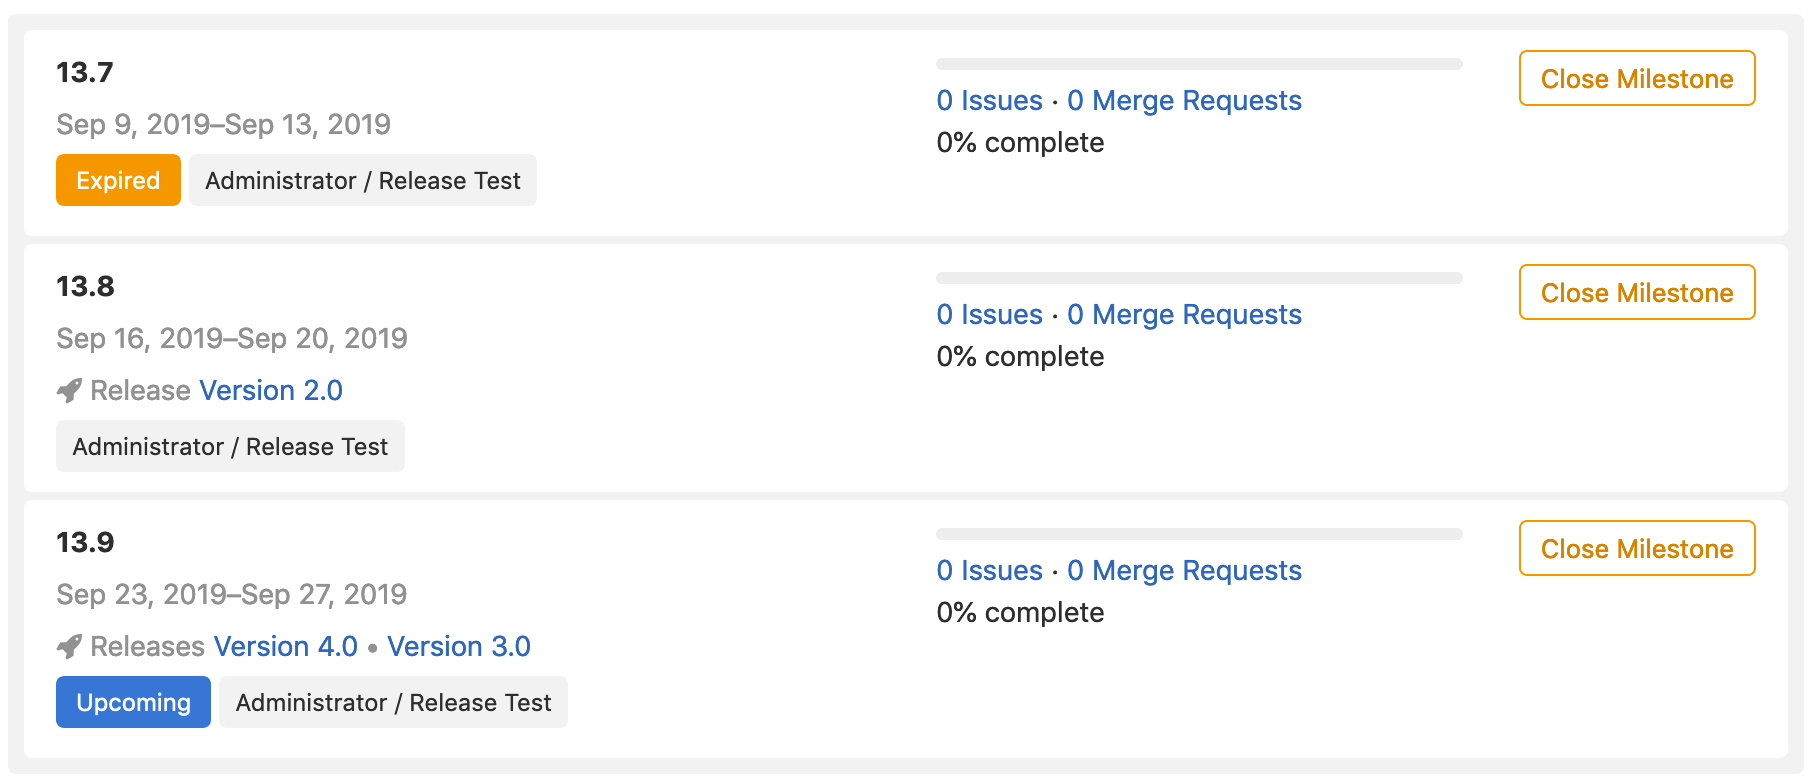Open 0 Issues for milestone 13.7
The height and width of the screenshot is (778, 1814).
(x=988, y=100)
